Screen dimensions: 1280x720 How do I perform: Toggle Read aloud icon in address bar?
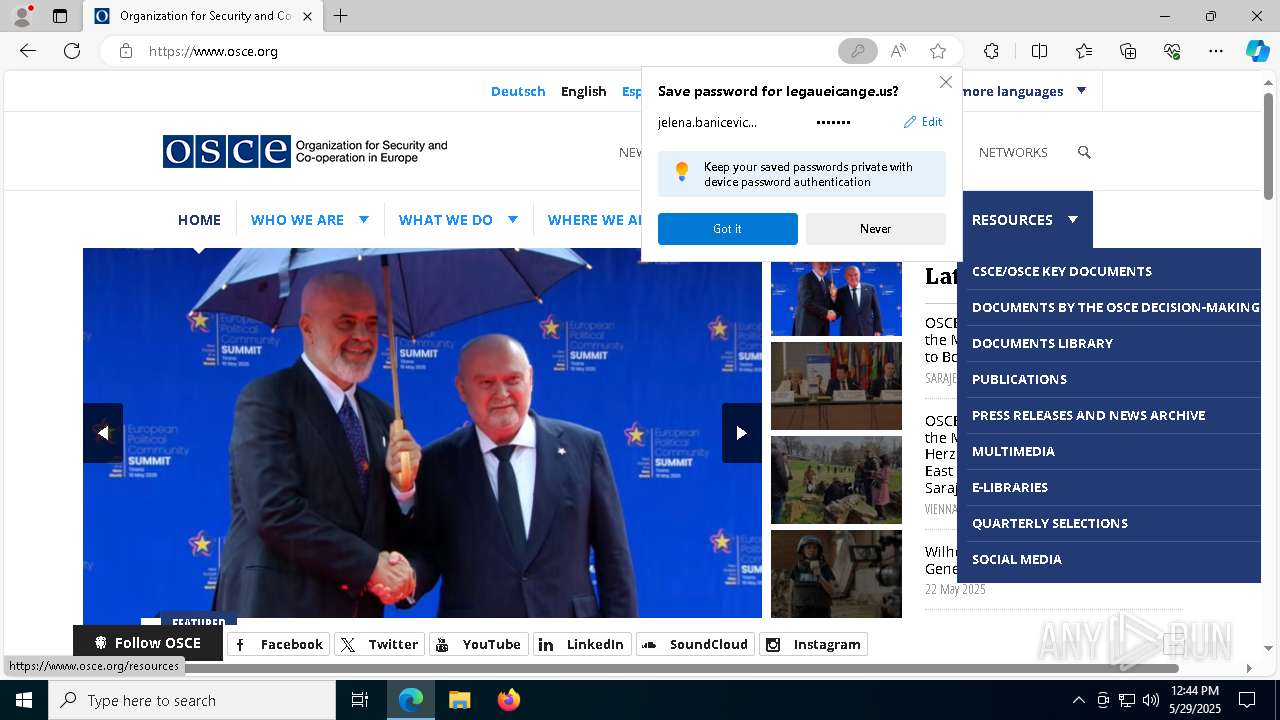[x=898, y=51]
